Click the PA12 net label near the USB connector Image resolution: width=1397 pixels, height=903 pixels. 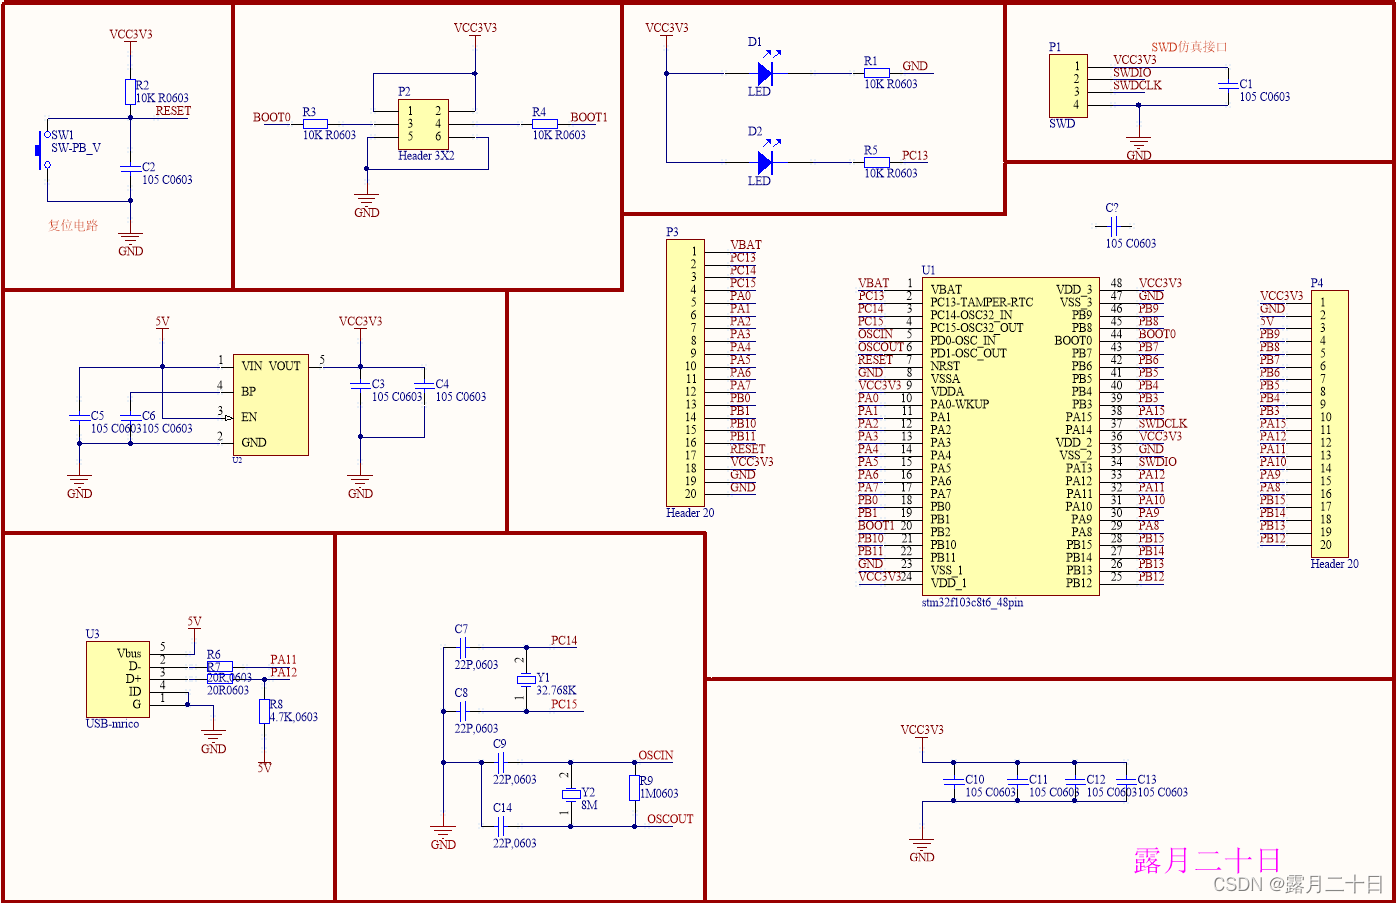coord(283,672)
